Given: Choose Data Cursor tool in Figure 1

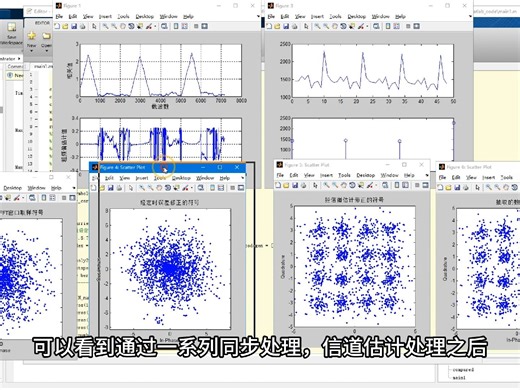Looking at the screenshot, I should 140,26.
